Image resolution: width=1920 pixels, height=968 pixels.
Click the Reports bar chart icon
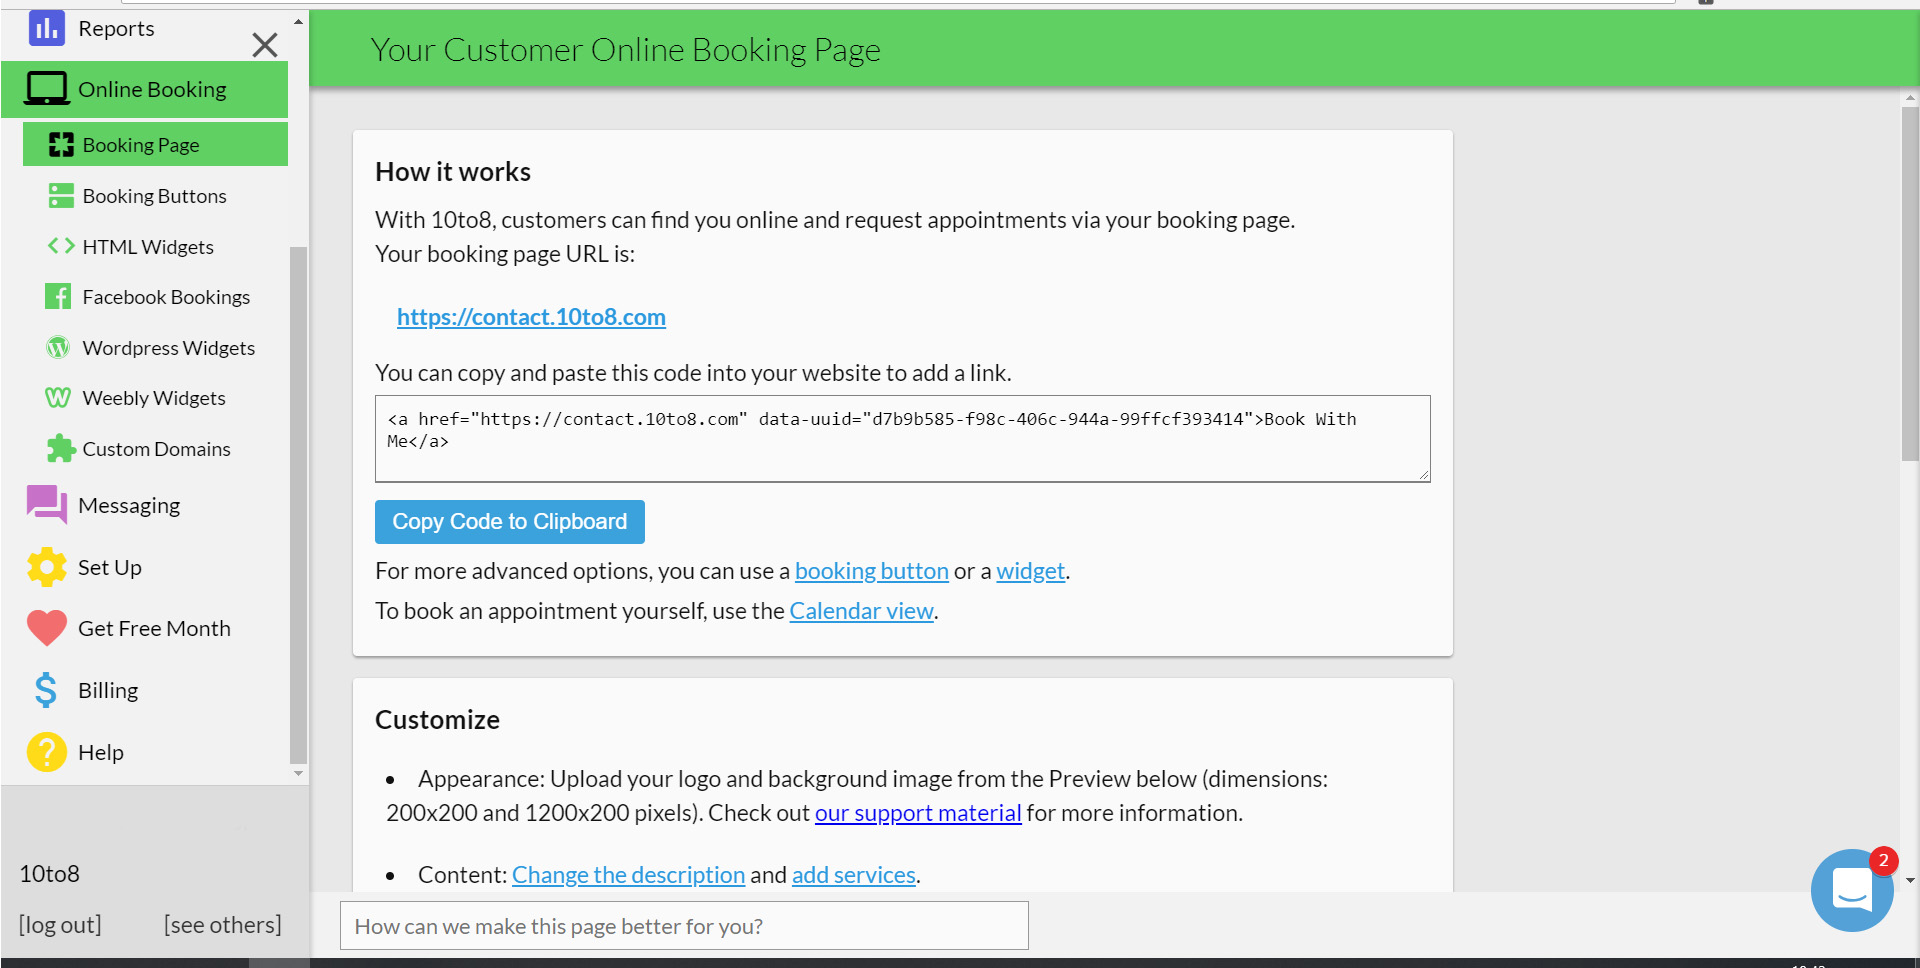click(x=46, y=28)
